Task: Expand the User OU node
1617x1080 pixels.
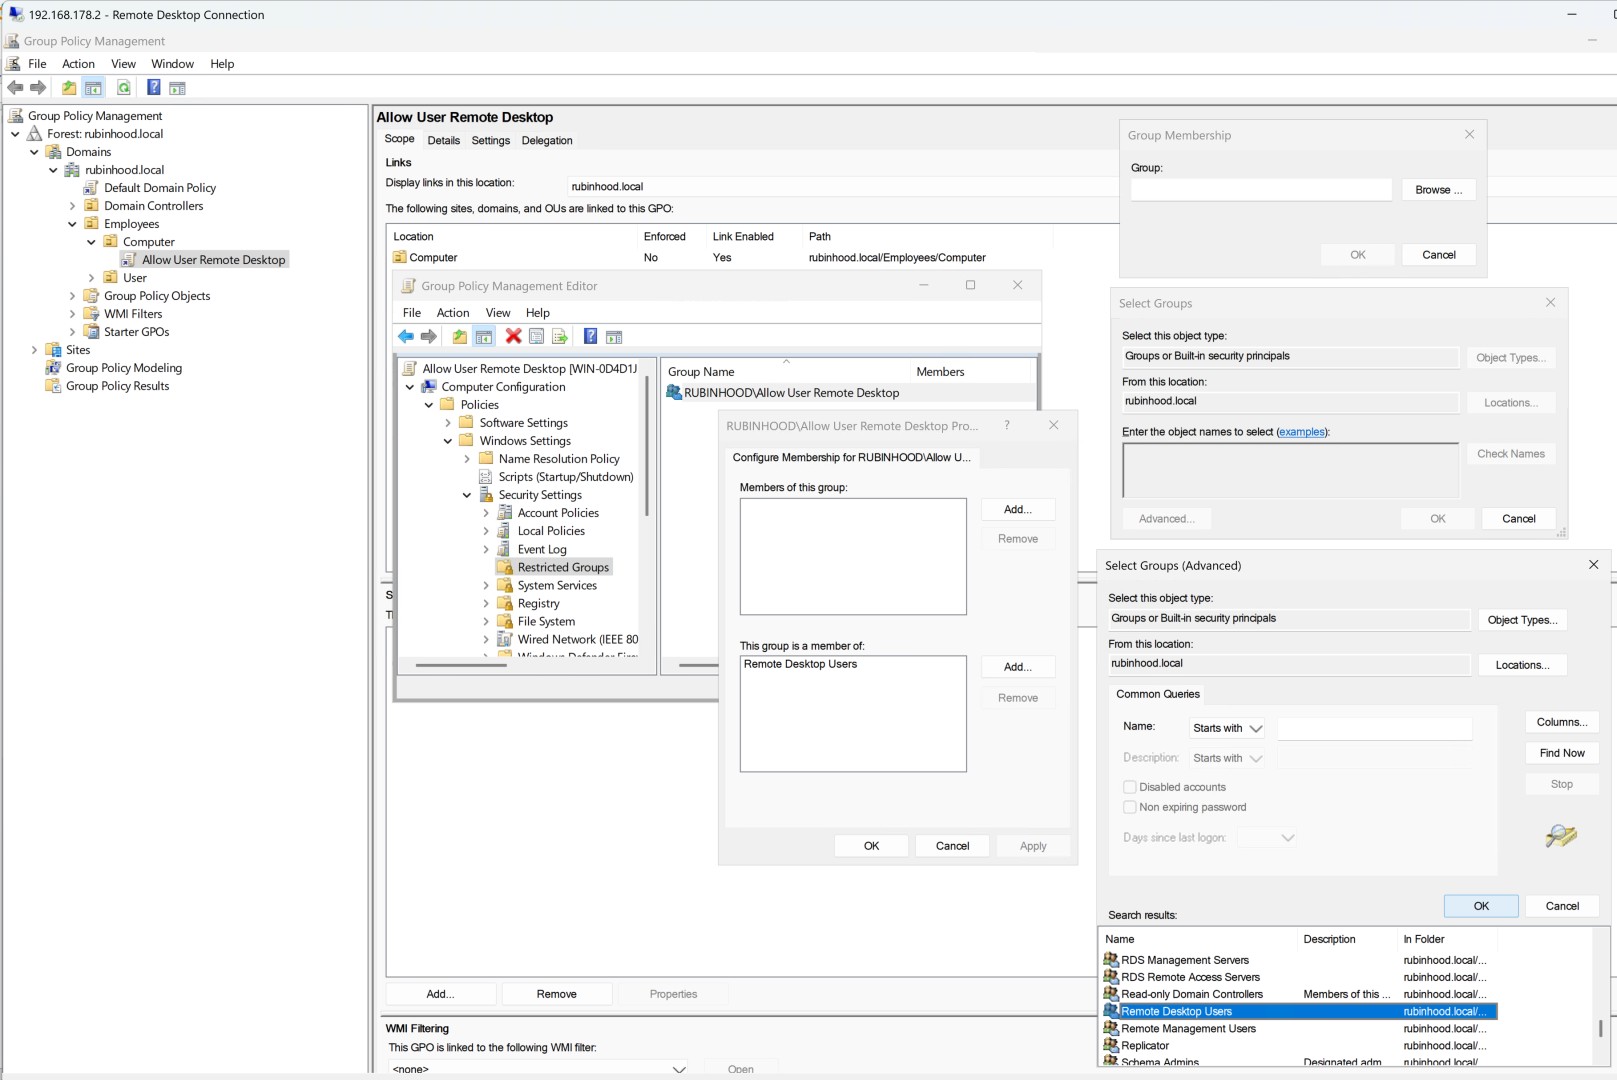Action: click(x=91, y=278)
